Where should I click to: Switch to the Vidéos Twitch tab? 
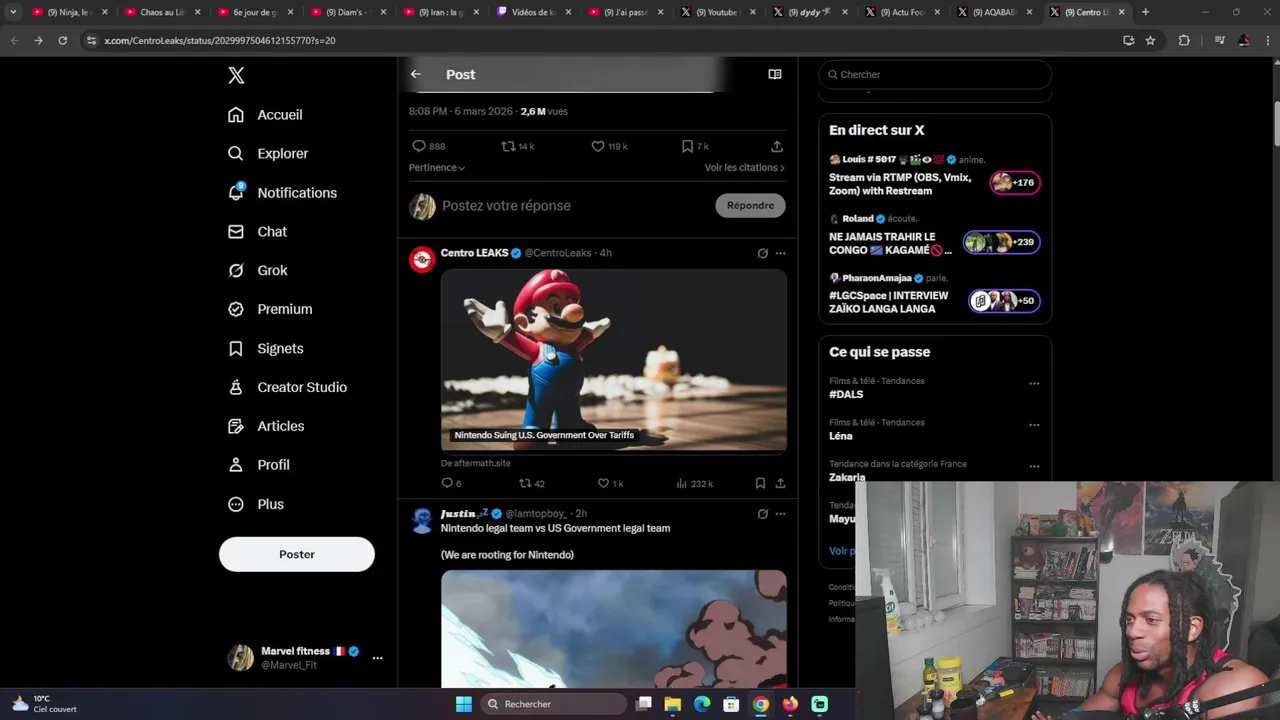pyautogui.click(x=533, y=12)
